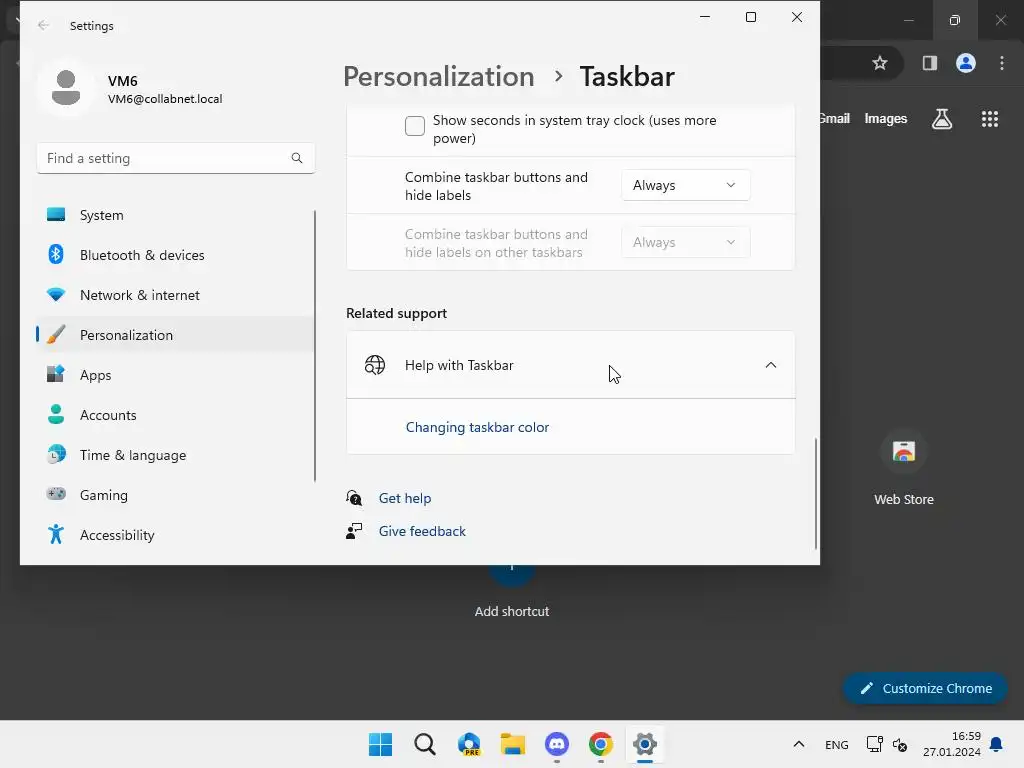Maximize the Settings window

[751, 18]
